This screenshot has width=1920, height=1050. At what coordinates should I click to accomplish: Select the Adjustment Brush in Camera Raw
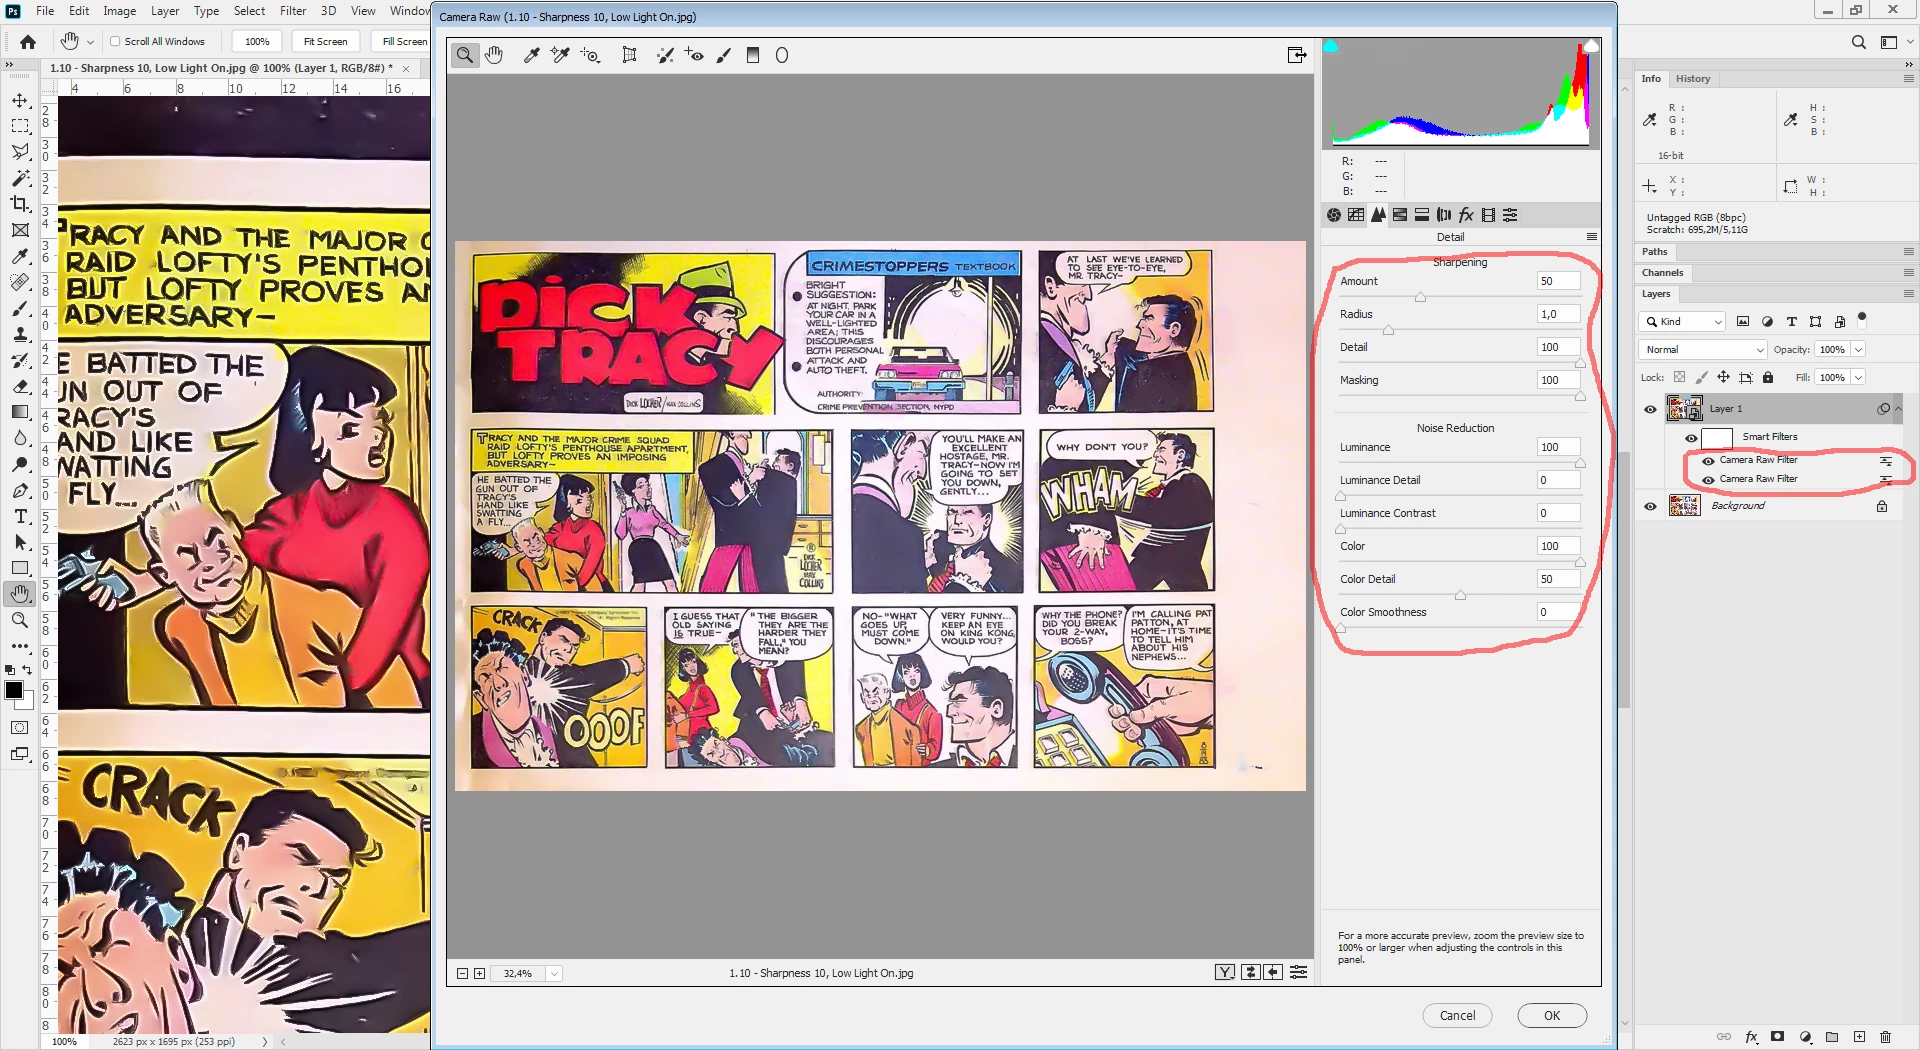click(724, 56)
